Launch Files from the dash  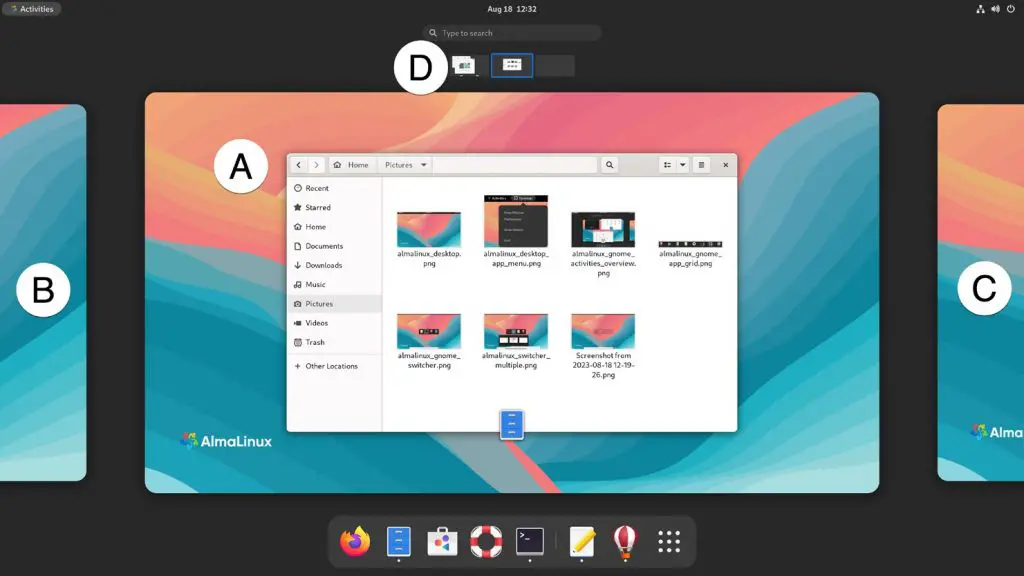(x=398, y=541)
